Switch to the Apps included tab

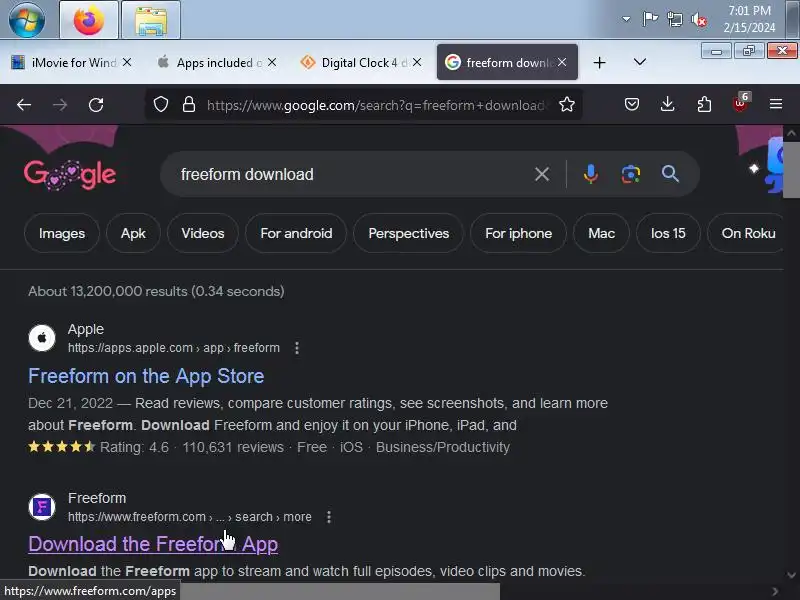(214, 62)
